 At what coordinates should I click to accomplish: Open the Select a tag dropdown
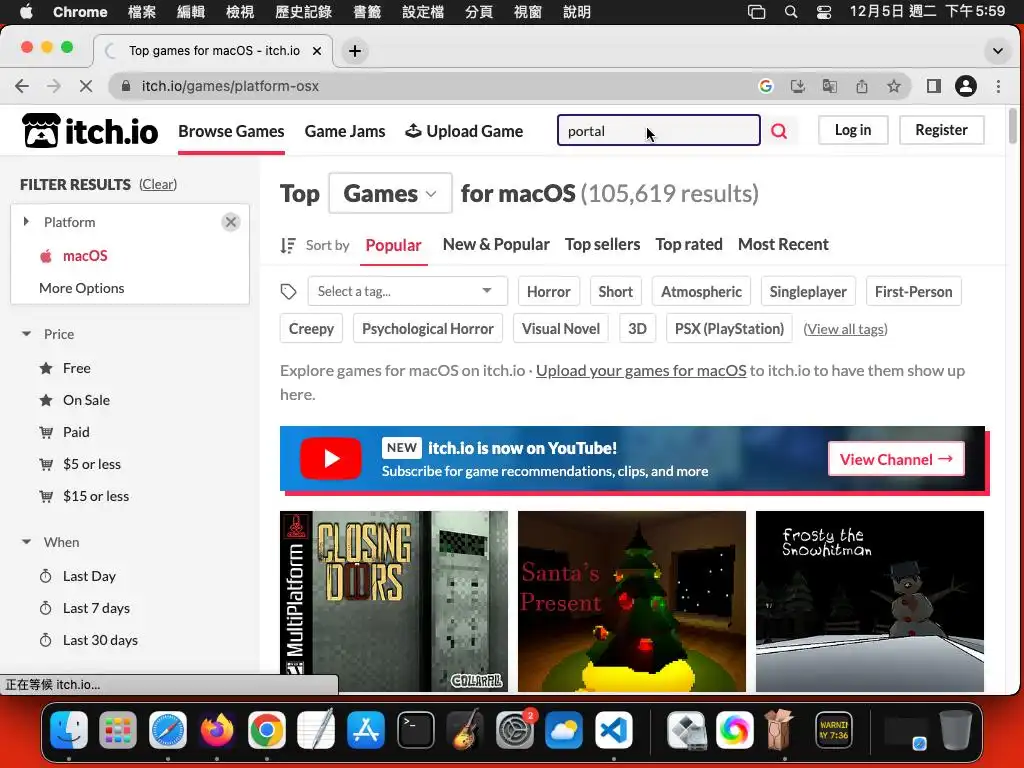click(407, 291)
